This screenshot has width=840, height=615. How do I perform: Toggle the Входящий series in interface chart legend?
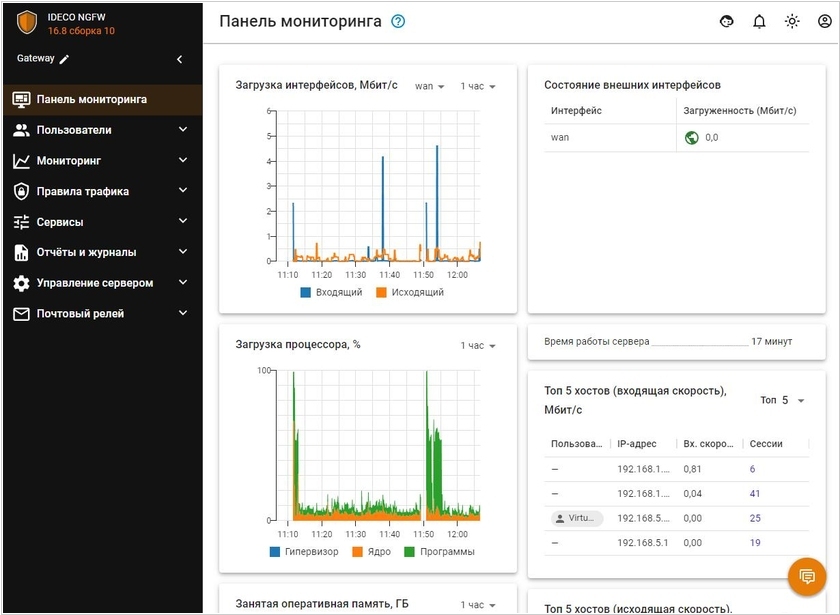click(x=331, y=292)
